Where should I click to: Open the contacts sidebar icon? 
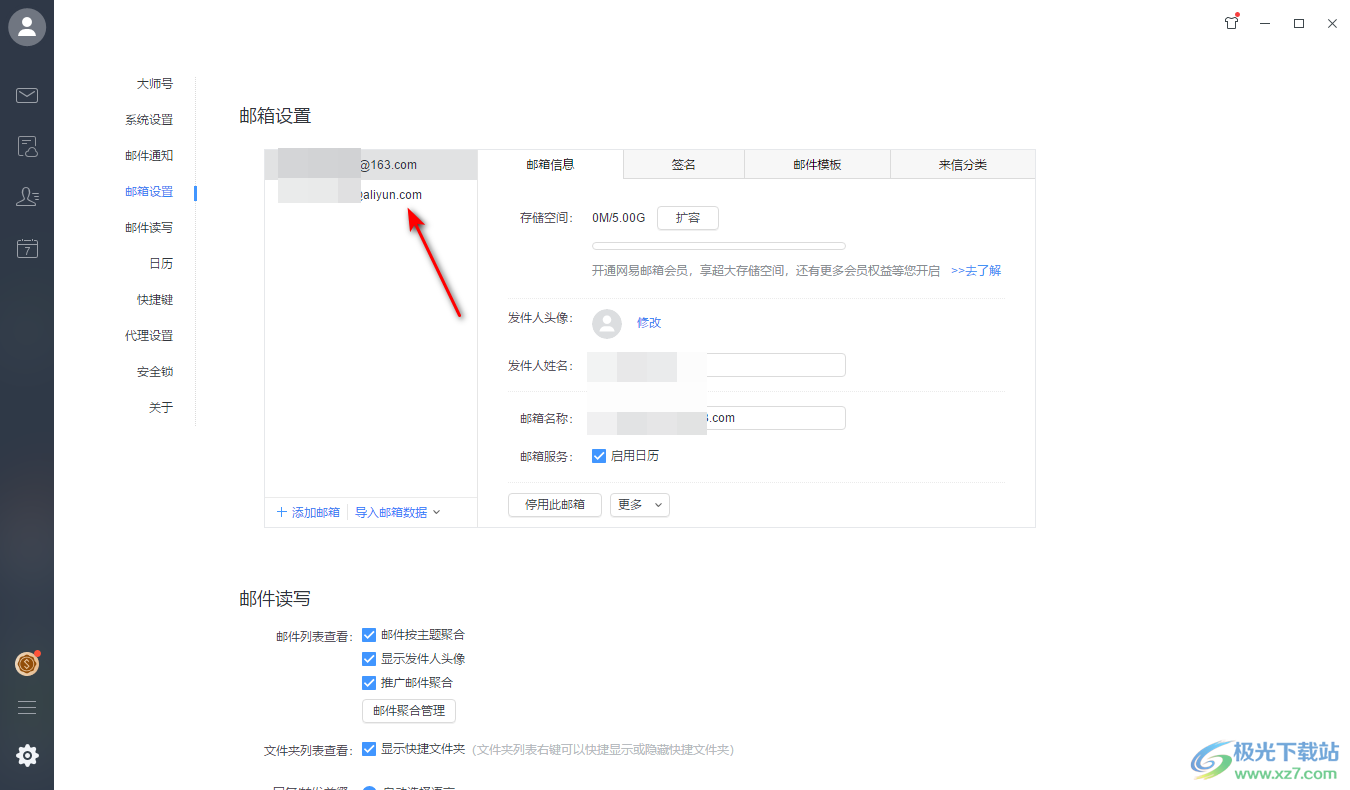click(x=27, y=197)
